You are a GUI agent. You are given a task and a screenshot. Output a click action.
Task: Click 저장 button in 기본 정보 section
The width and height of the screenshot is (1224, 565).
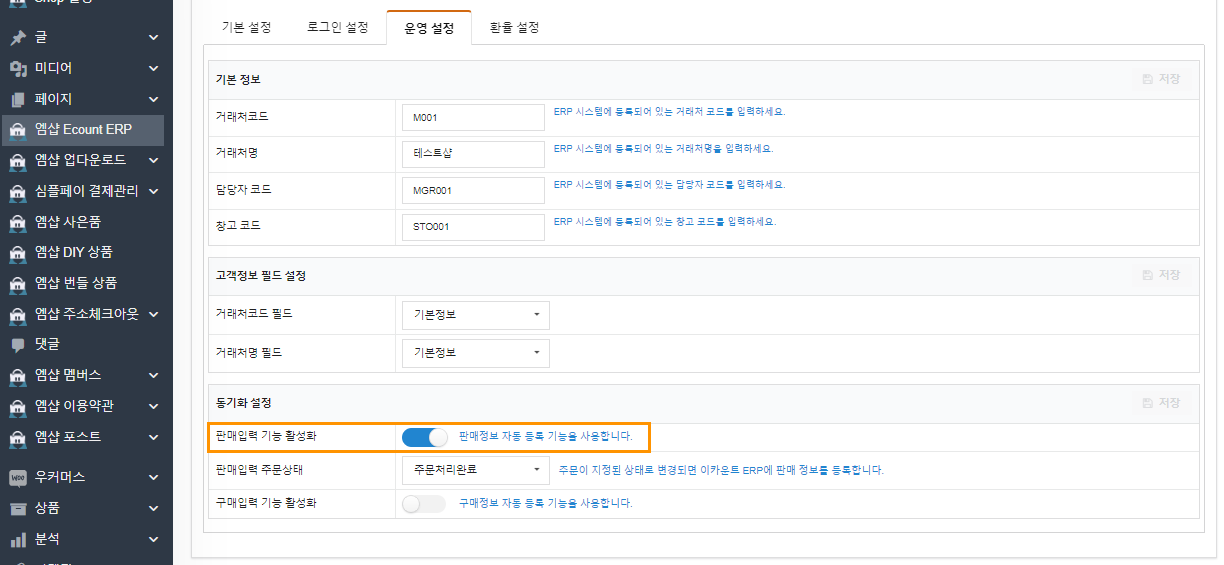click(x=1161, y=79)
